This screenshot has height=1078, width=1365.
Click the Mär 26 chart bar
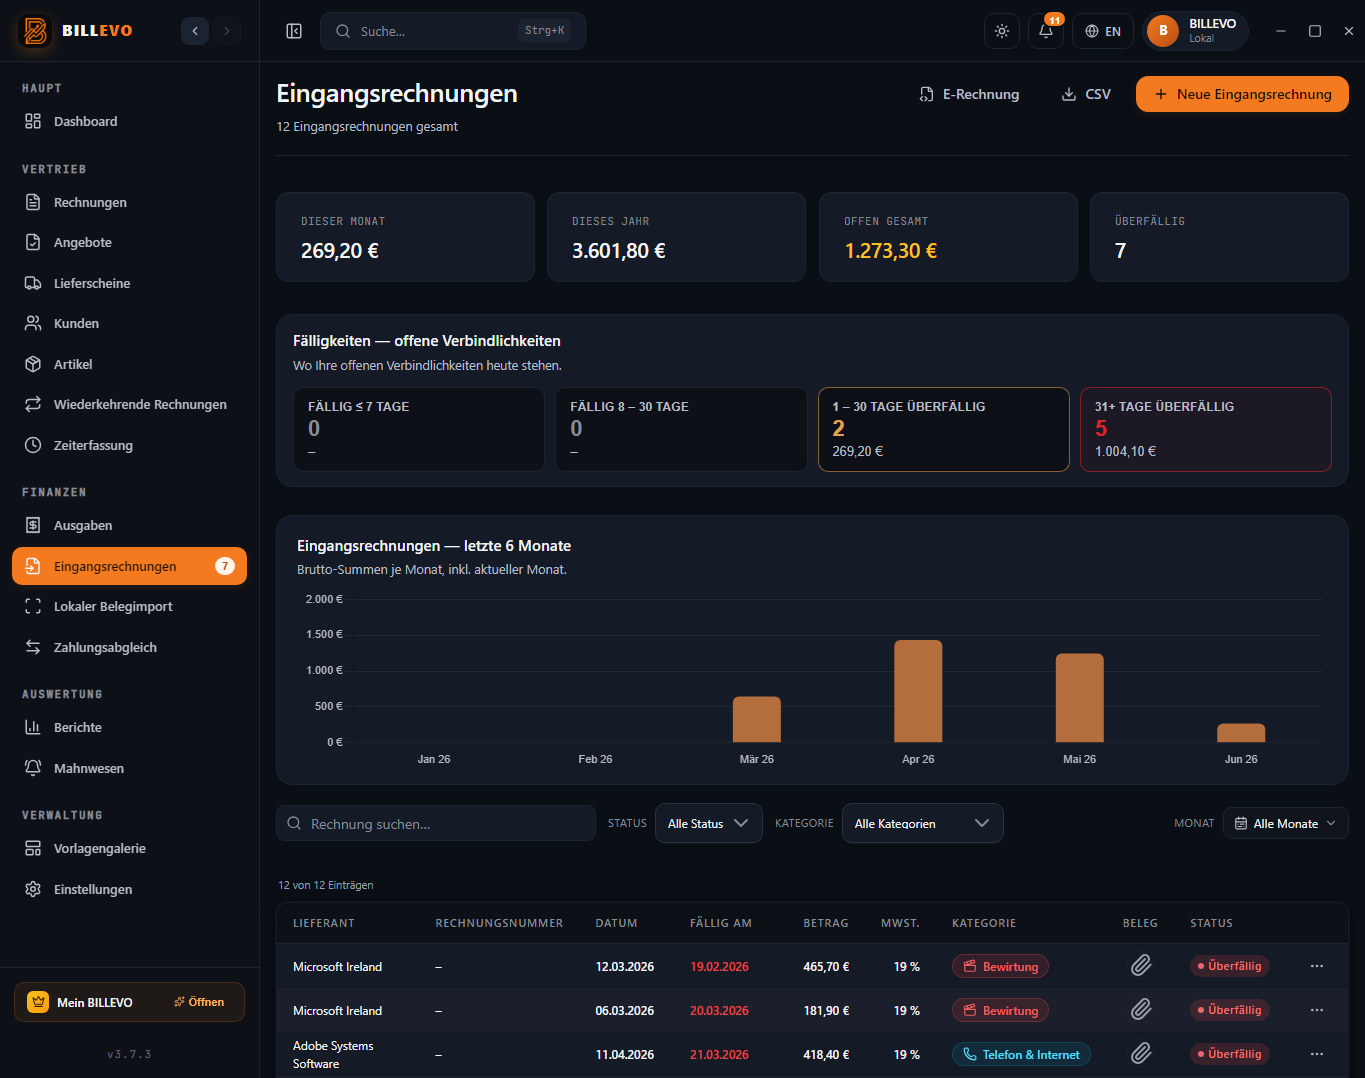pos(757,719)
